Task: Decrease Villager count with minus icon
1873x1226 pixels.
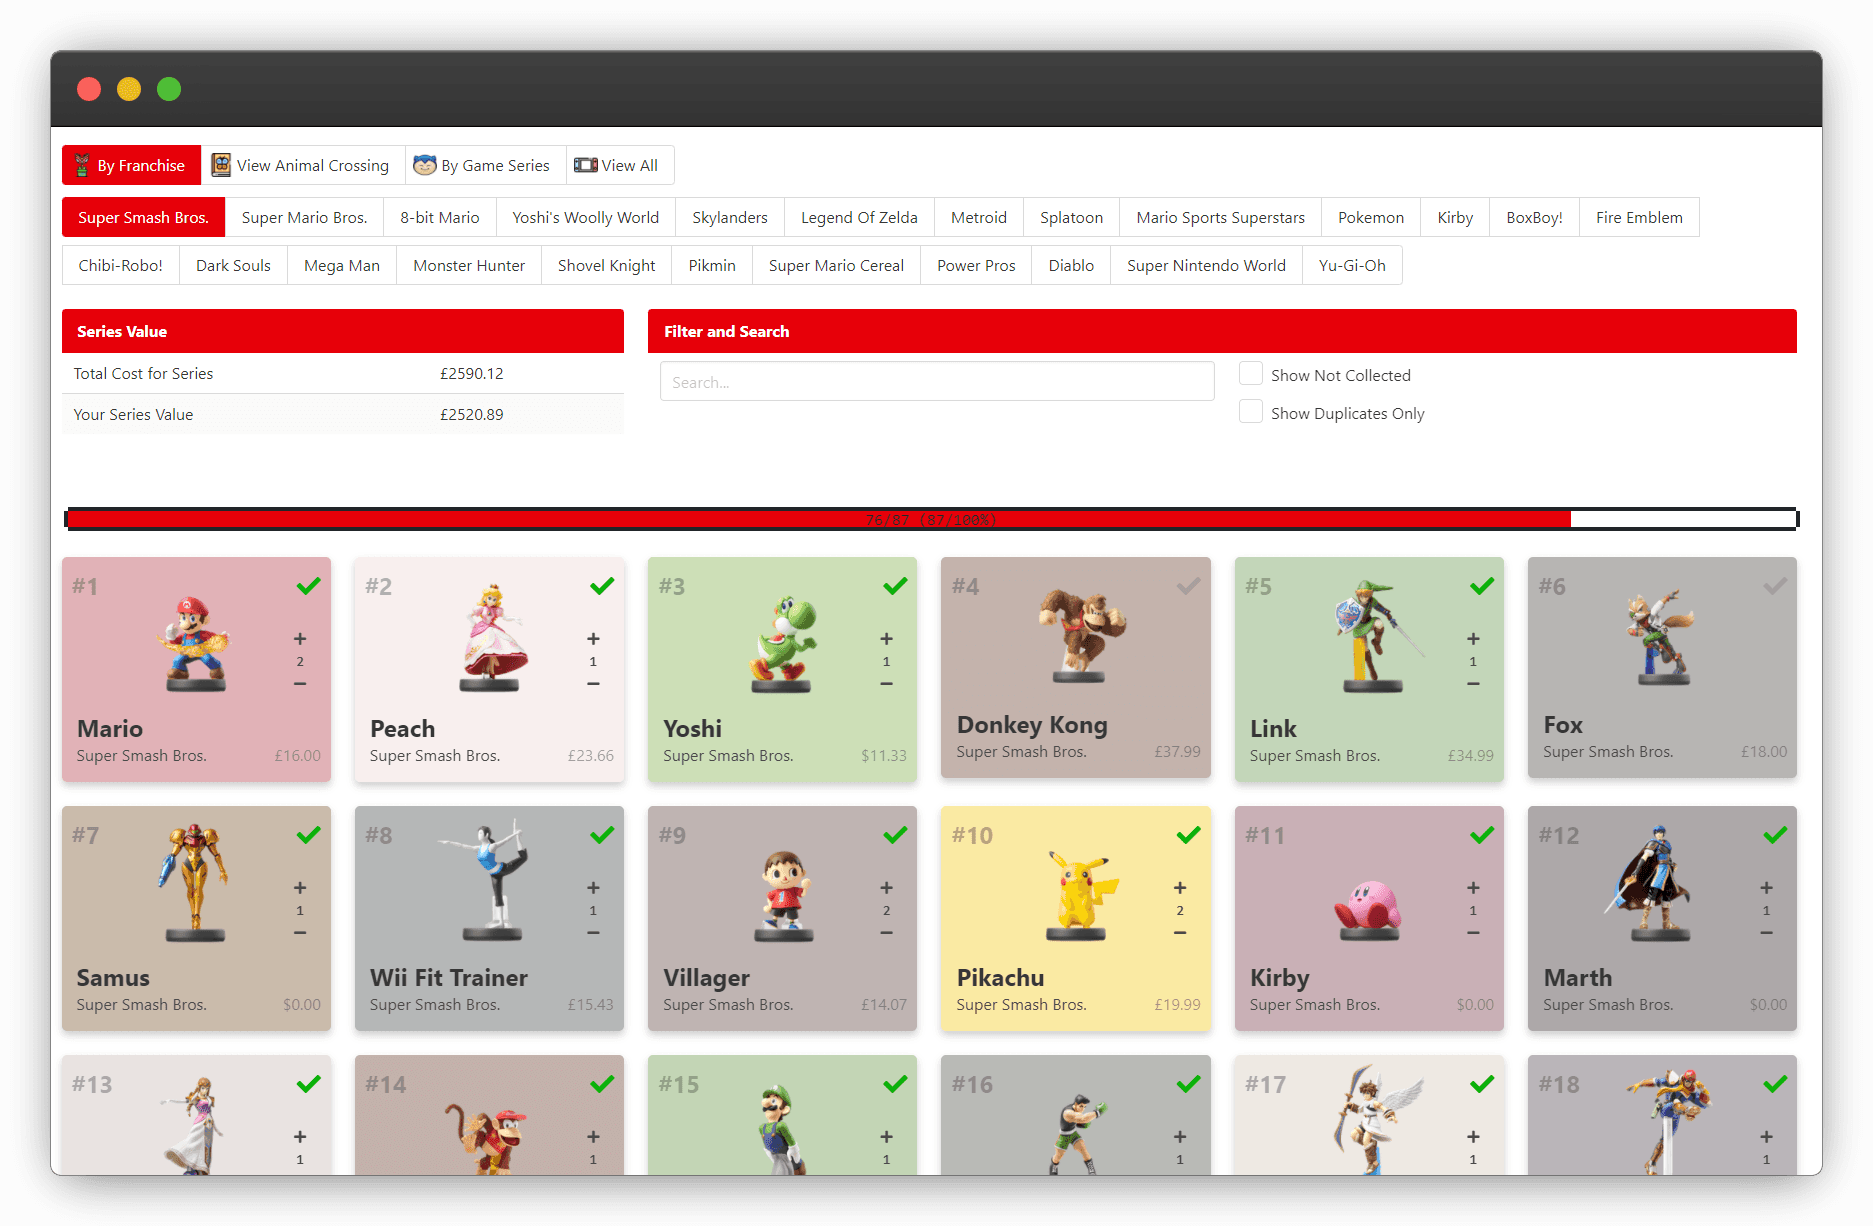Action: [886, 933]
